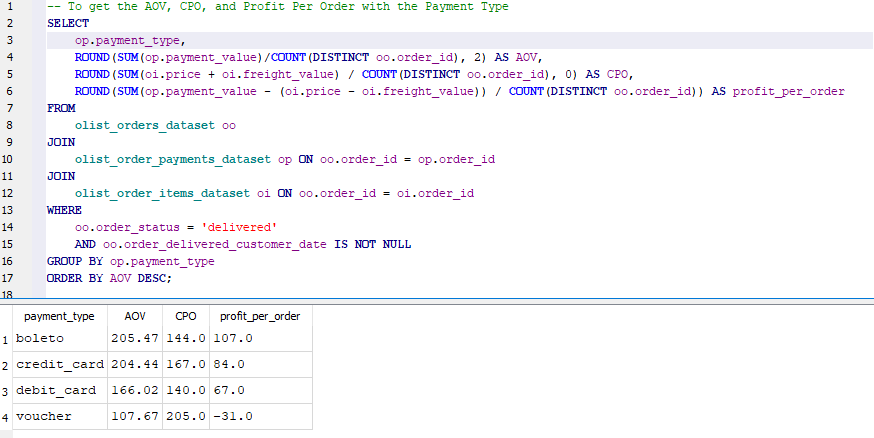Click line number 10 in gutter

[x=7, y=159]
